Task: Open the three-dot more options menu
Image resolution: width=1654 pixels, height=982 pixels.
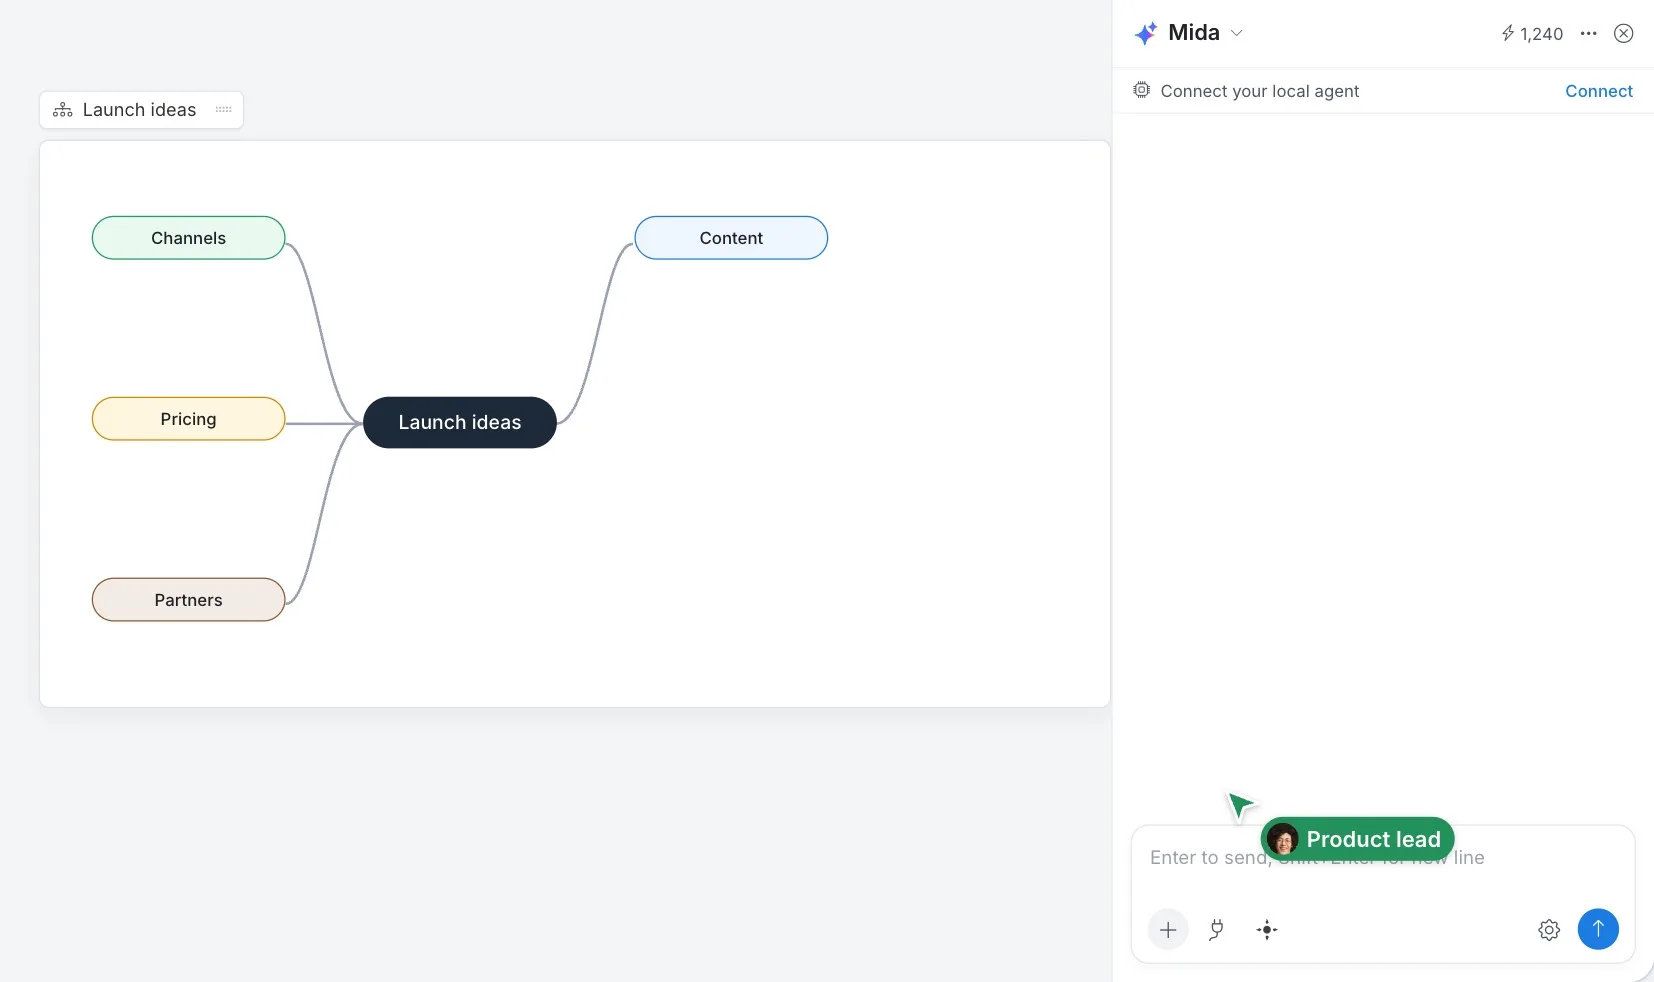Action: point(1589,33)
